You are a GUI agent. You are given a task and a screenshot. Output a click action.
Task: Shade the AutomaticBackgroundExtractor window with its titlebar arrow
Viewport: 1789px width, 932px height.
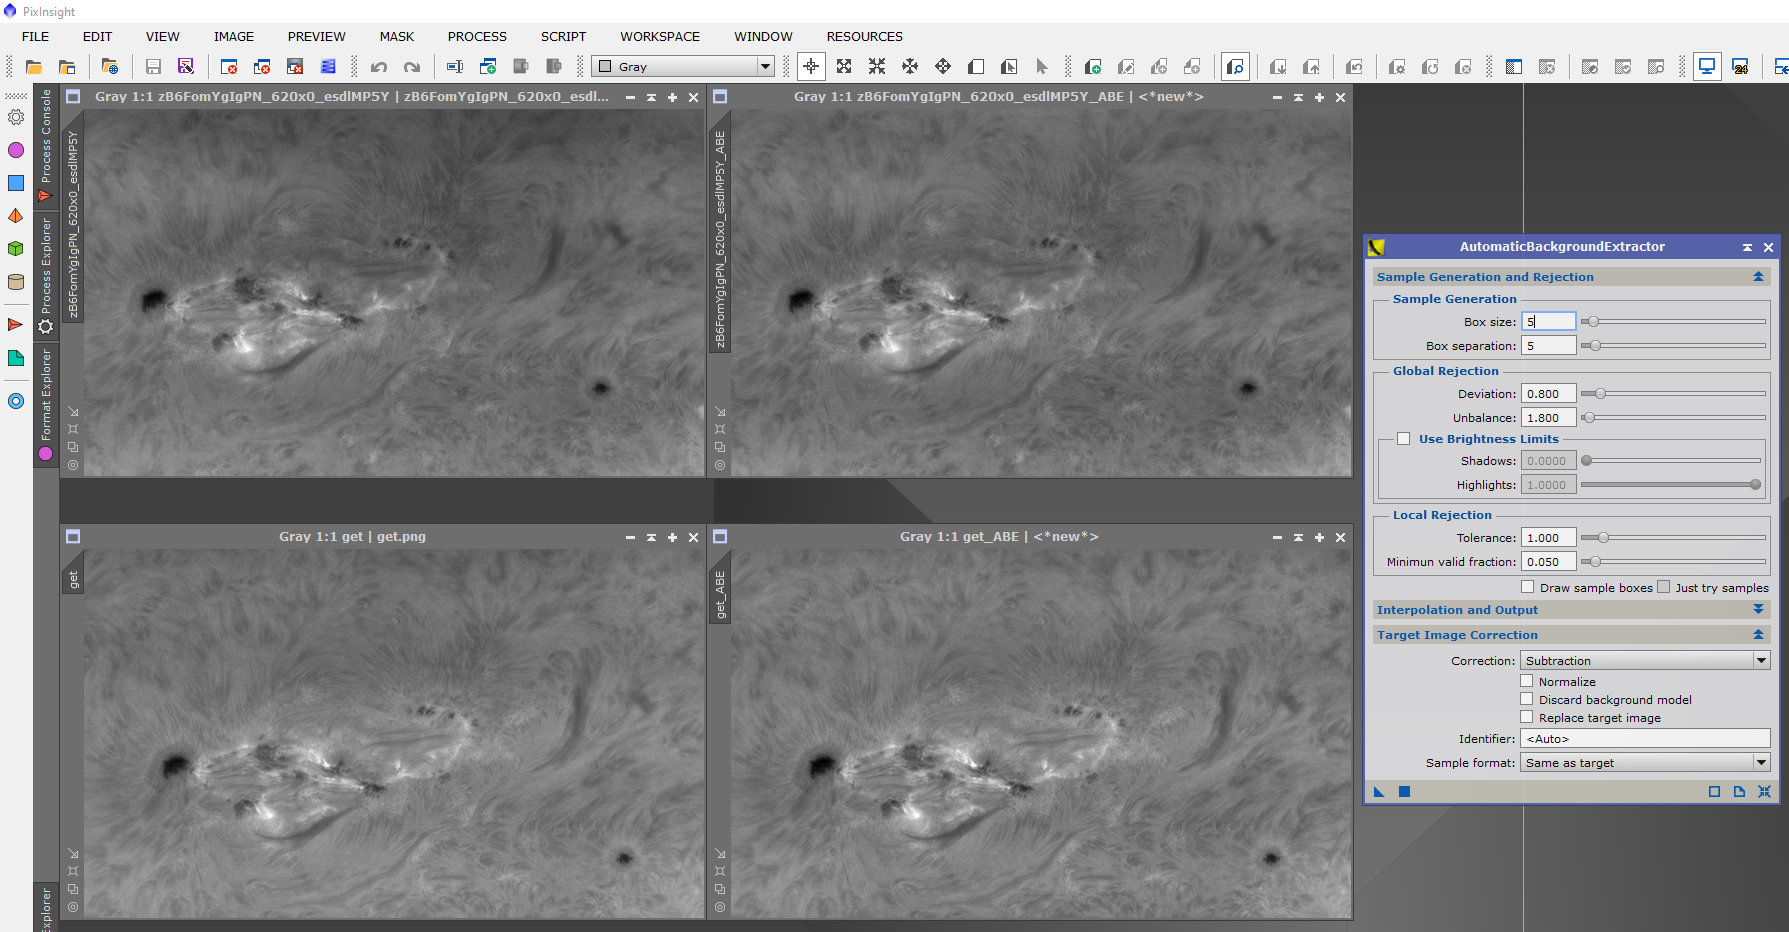(x=1747, y=247)
